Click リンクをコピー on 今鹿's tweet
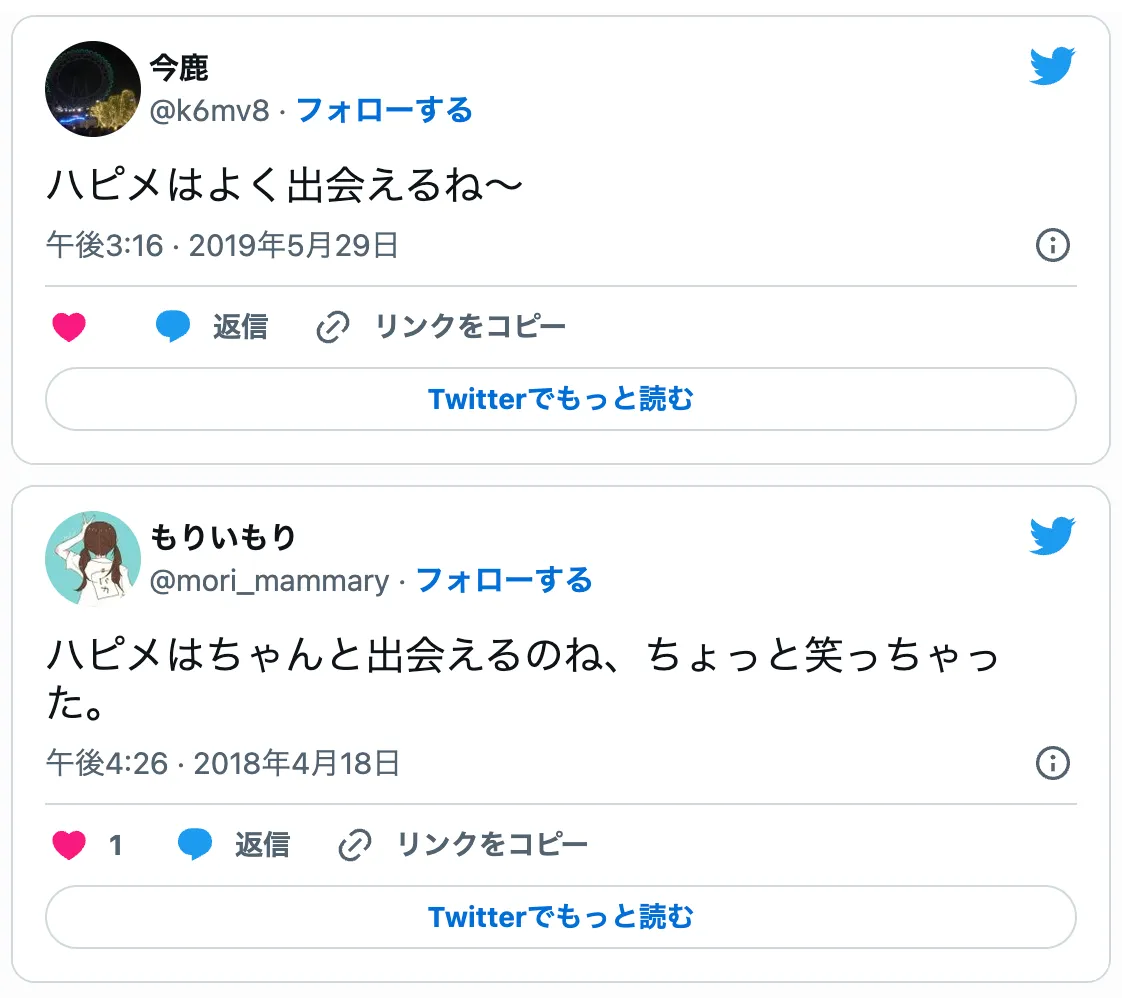The image size is (1122, 998). [x=470, y=326]
